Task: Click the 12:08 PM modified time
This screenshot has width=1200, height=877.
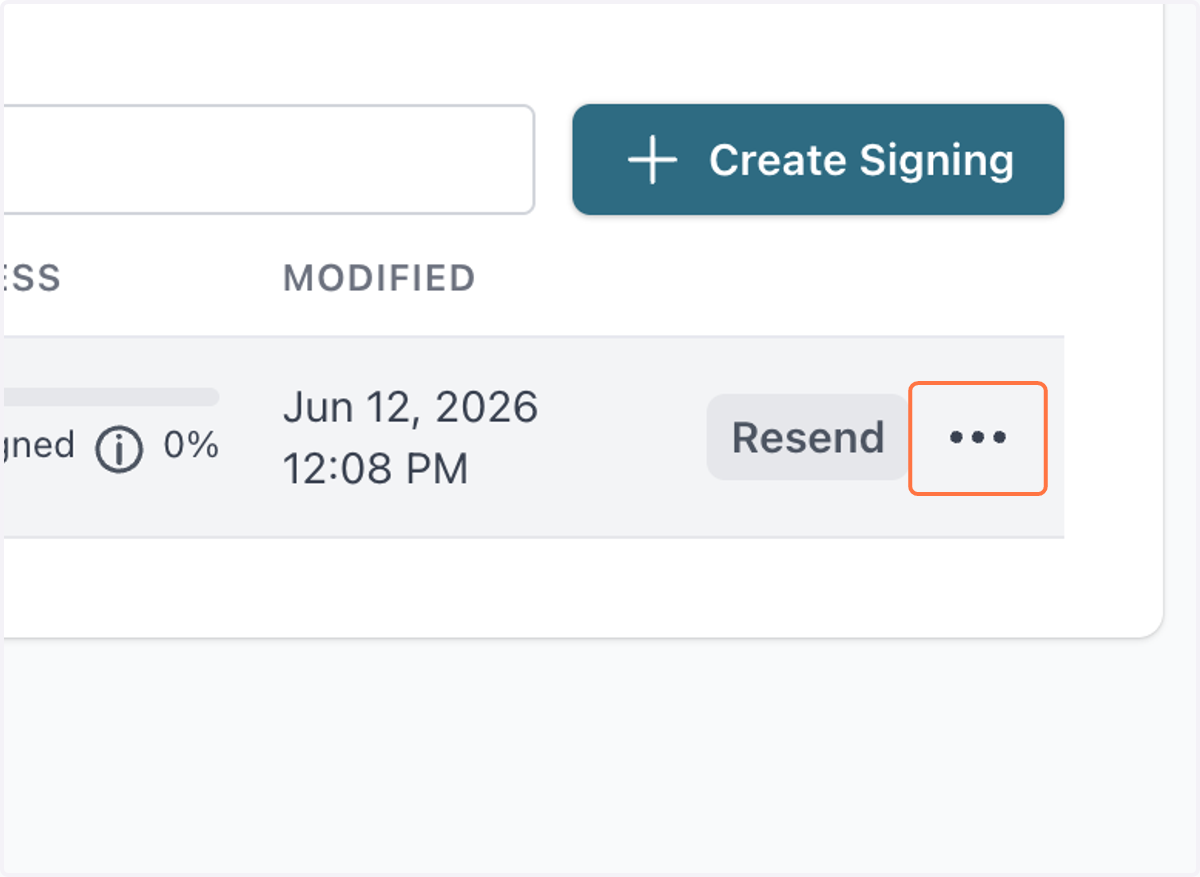Action: (376, 469)
